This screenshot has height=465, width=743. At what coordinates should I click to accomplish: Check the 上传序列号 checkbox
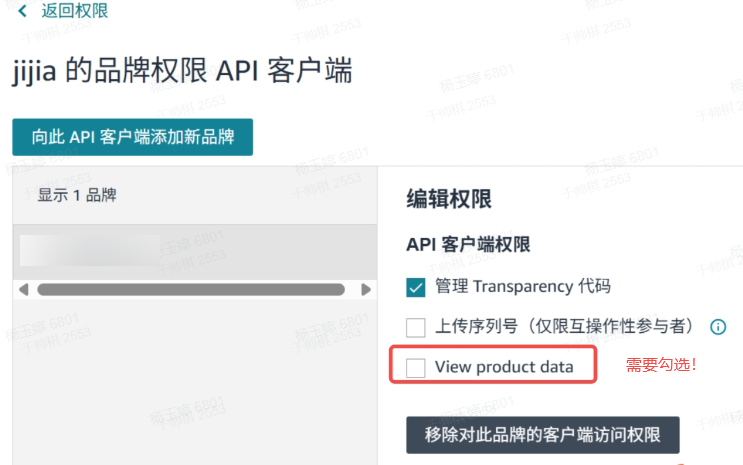tap(416, 328)
